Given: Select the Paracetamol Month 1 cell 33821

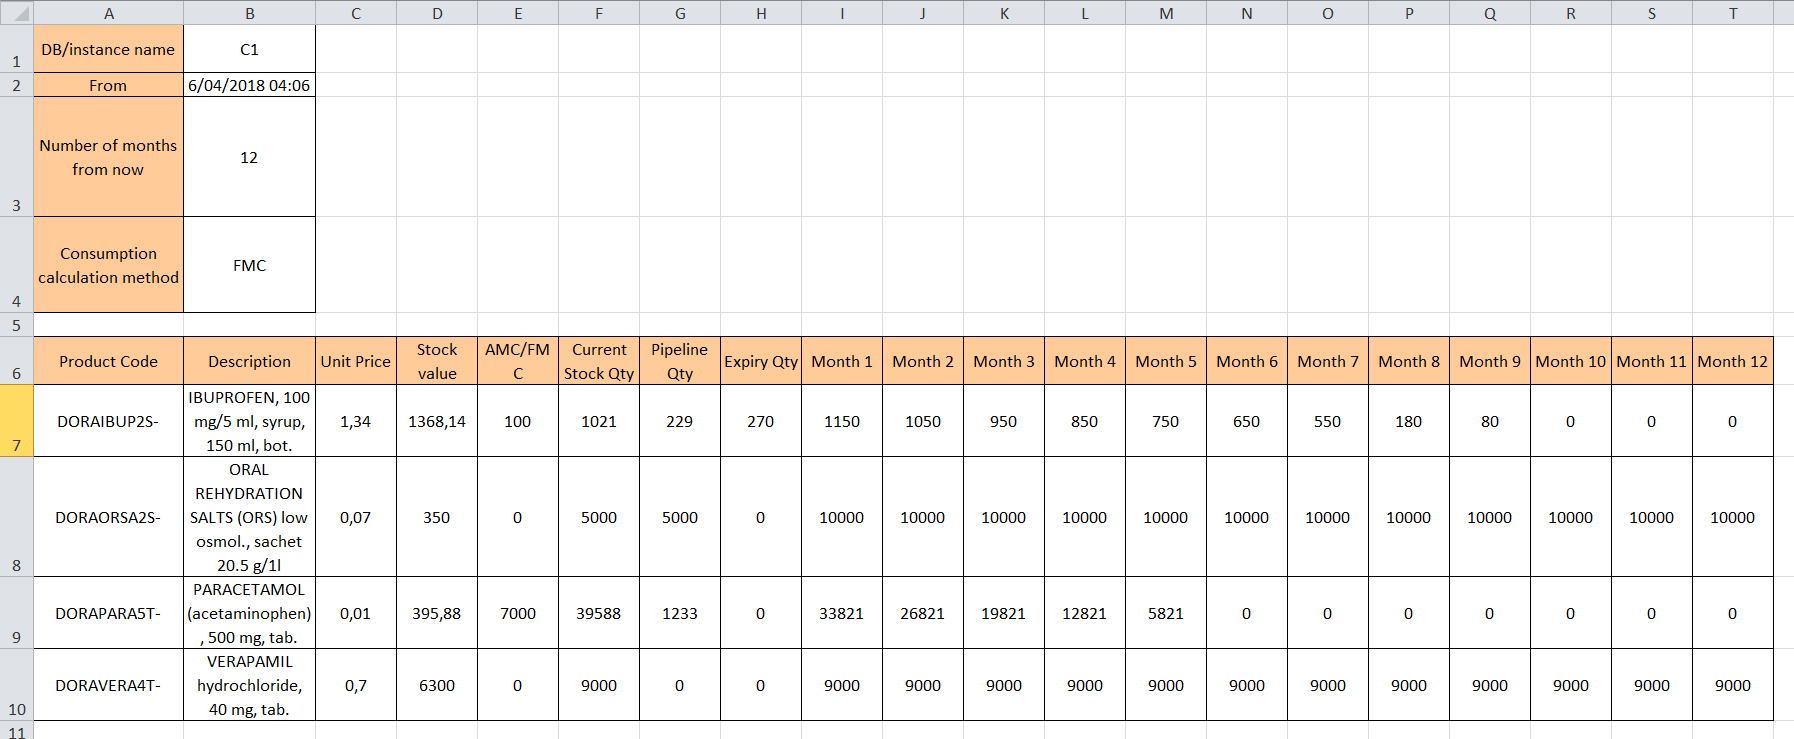Looking at the screenshot, I should point(841,613).
